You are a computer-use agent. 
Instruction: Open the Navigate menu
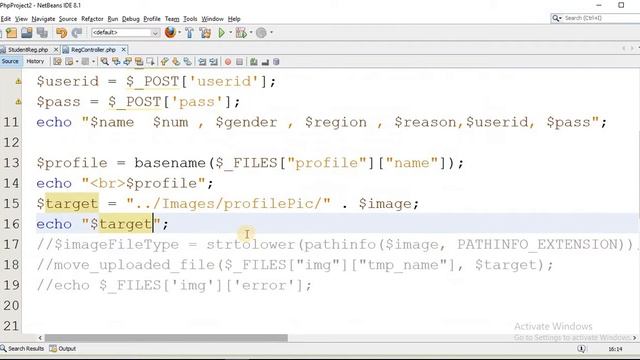tap(43, 19)
